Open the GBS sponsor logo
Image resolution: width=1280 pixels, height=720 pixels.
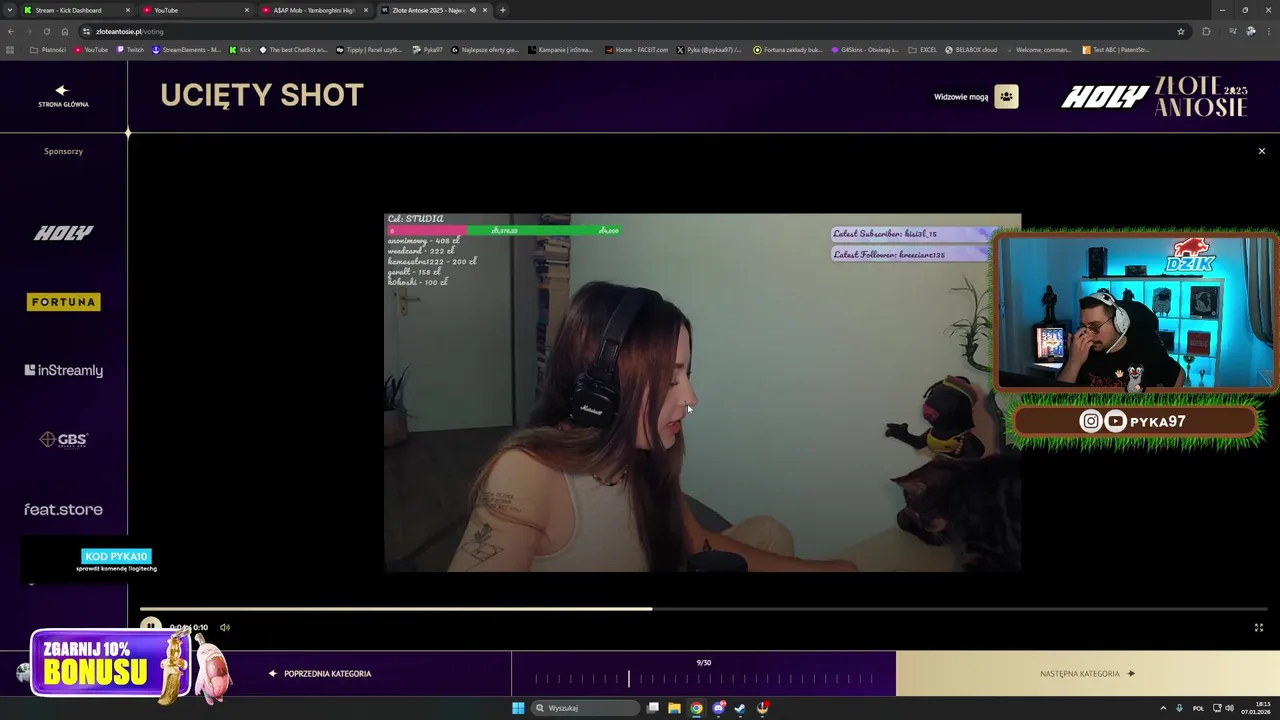[63, 440]
